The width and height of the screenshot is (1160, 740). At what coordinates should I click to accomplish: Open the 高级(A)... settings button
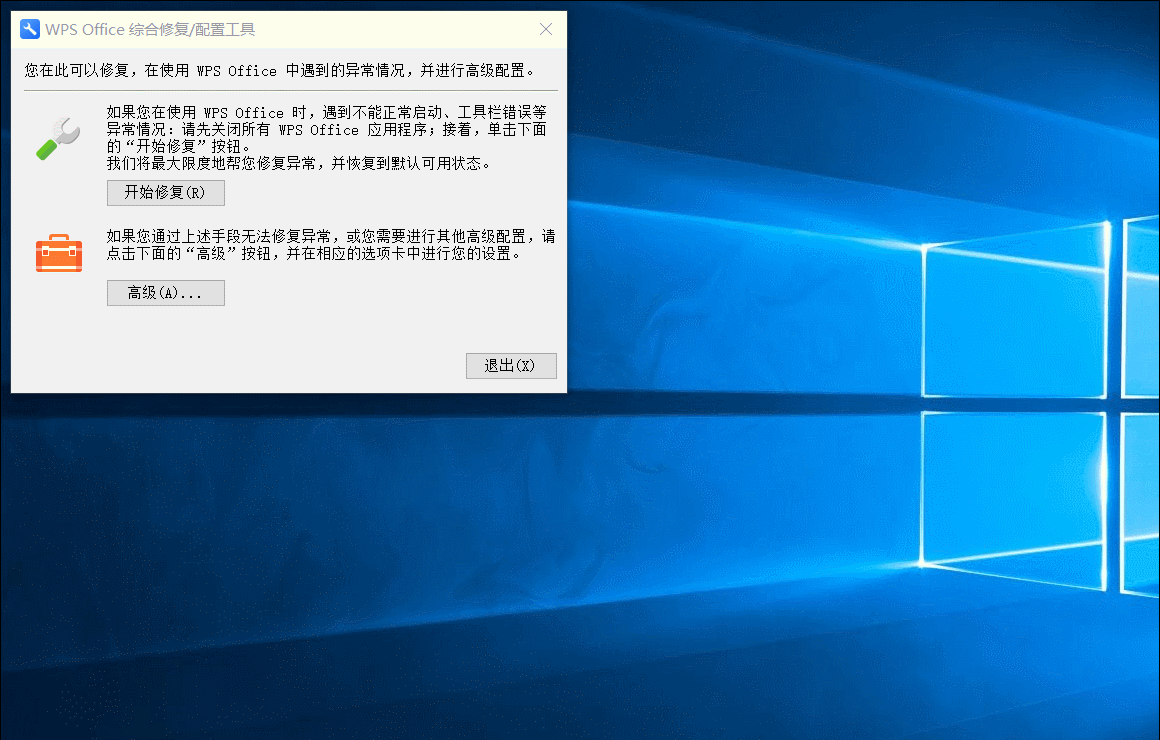coord(166,293)
